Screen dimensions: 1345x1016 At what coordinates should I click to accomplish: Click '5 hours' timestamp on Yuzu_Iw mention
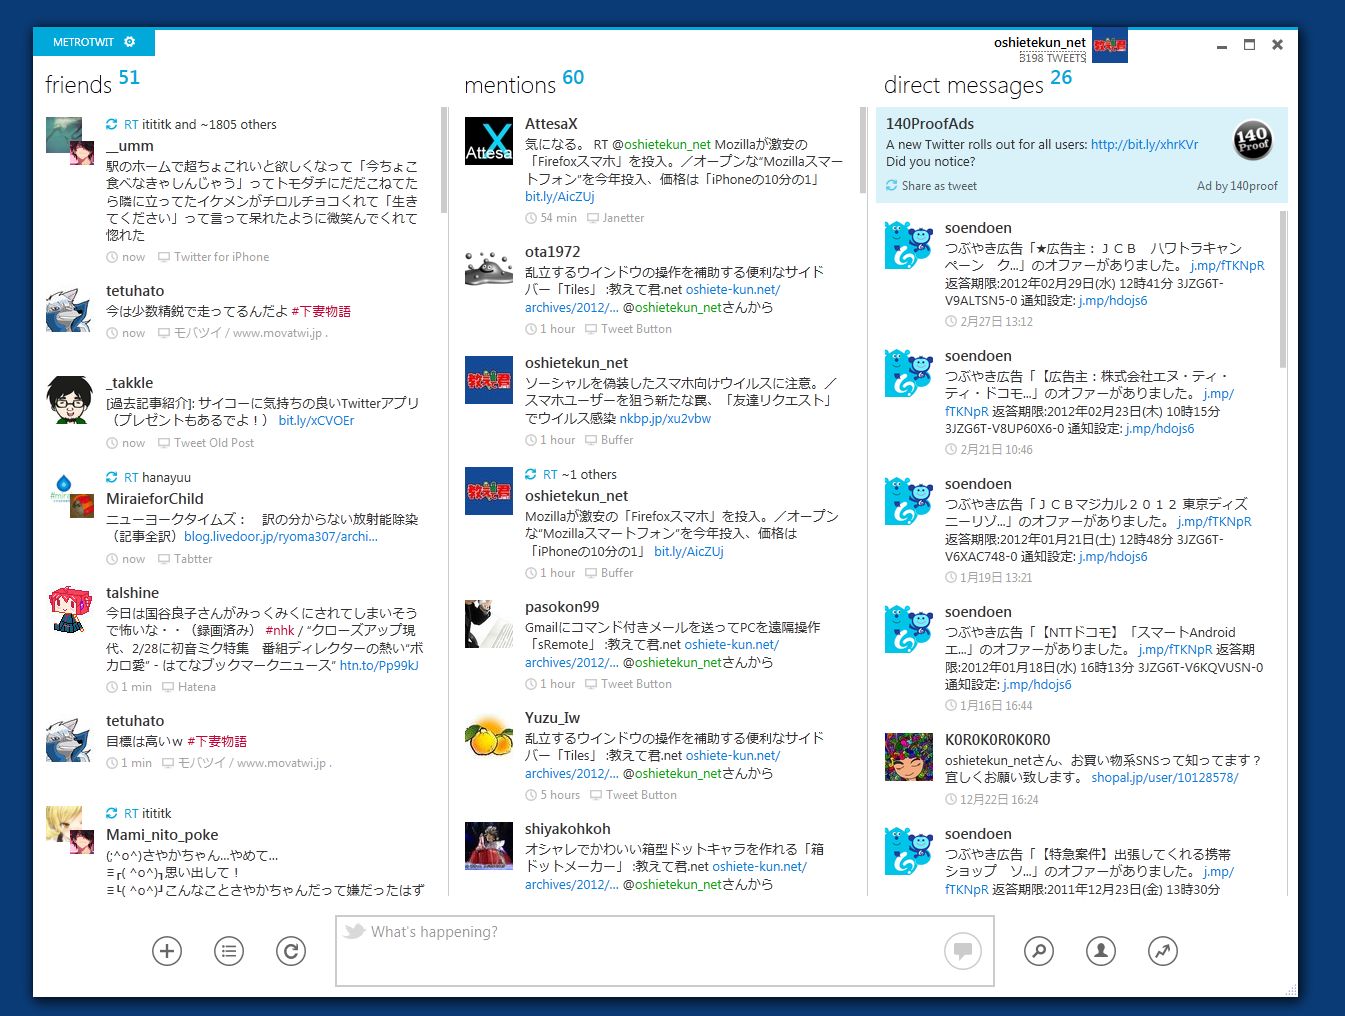click(x=560, y=795)
